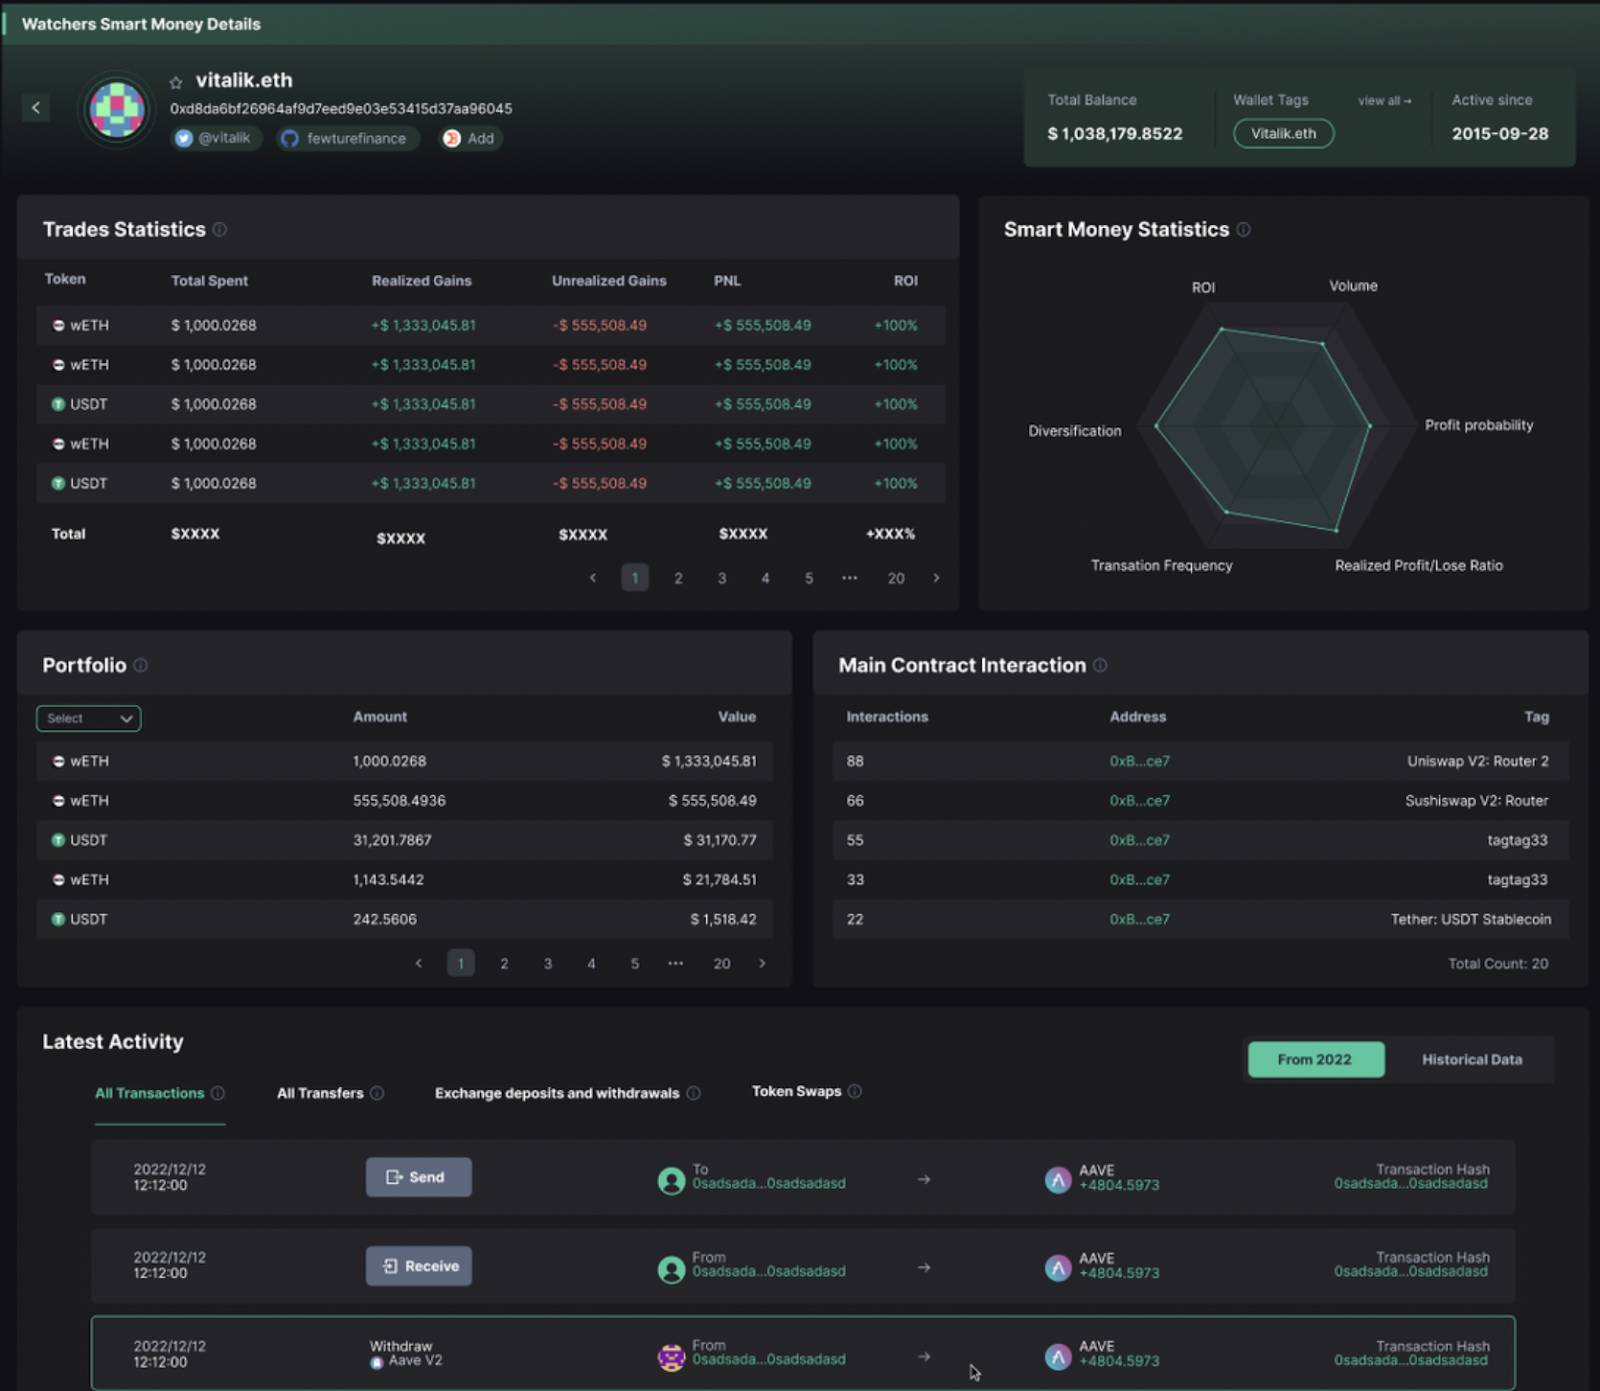Show info icon beside All Transfers tab
The height and width of the screenshot is (1391, 1600).
[x=377, y=1093]
